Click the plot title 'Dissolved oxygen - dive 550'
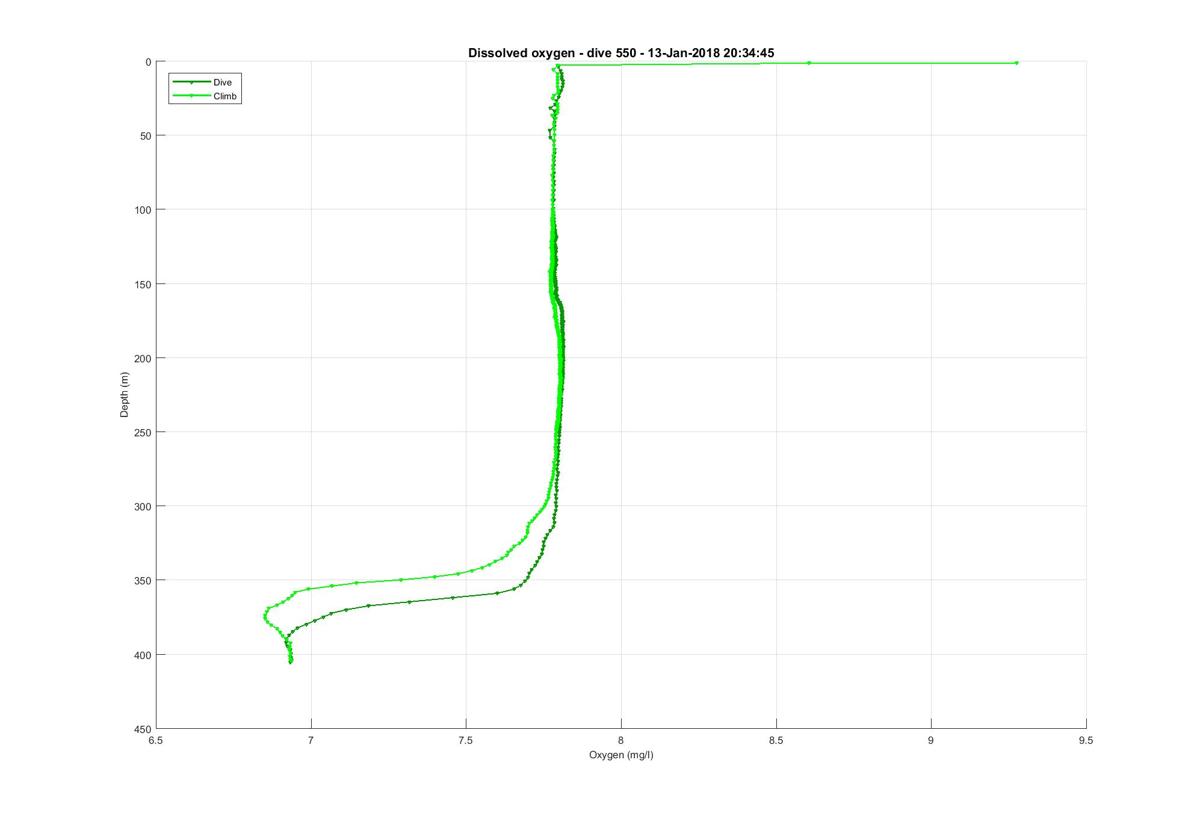Image resolution: width=1200 pixels, height=818 pixels. point(552,52)
